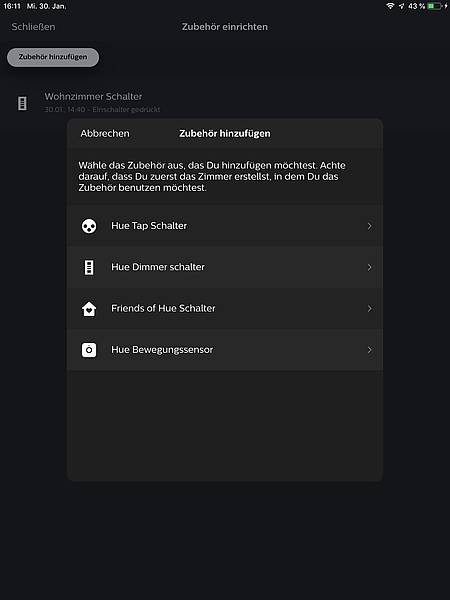Expand Hue Bewegungssensor chevron

coord(370,350)
